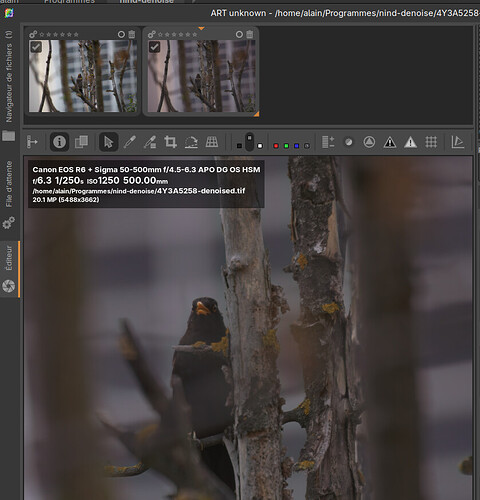Expand the tone/levels list icon with plus-minus
Viewport: 480px width, 500px height.
click(328, 142)
